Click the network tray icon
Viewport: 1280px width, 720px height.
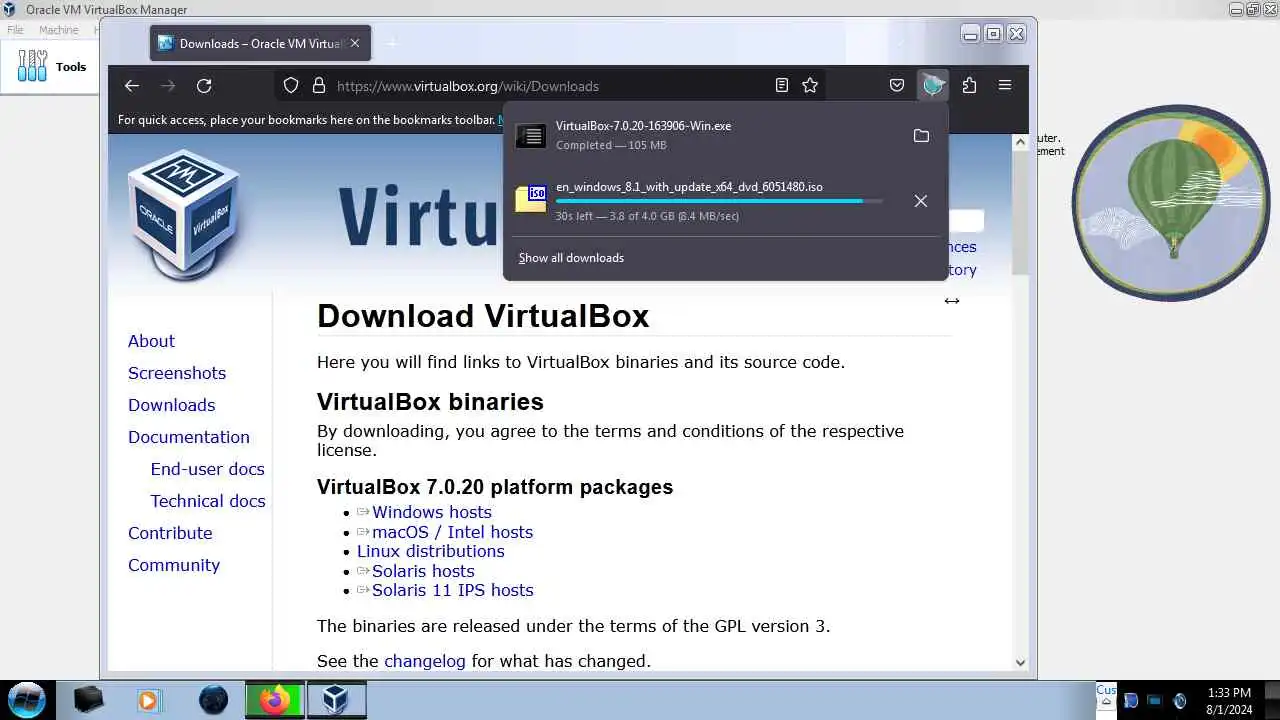pyautogui.click(x=1154, y=701)
